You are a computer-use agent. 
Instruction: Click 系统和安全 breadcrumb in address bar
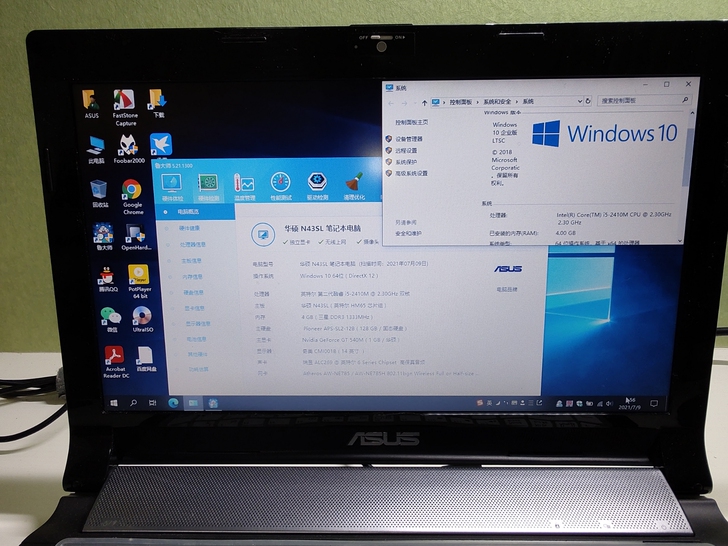(x=497, y=102)
